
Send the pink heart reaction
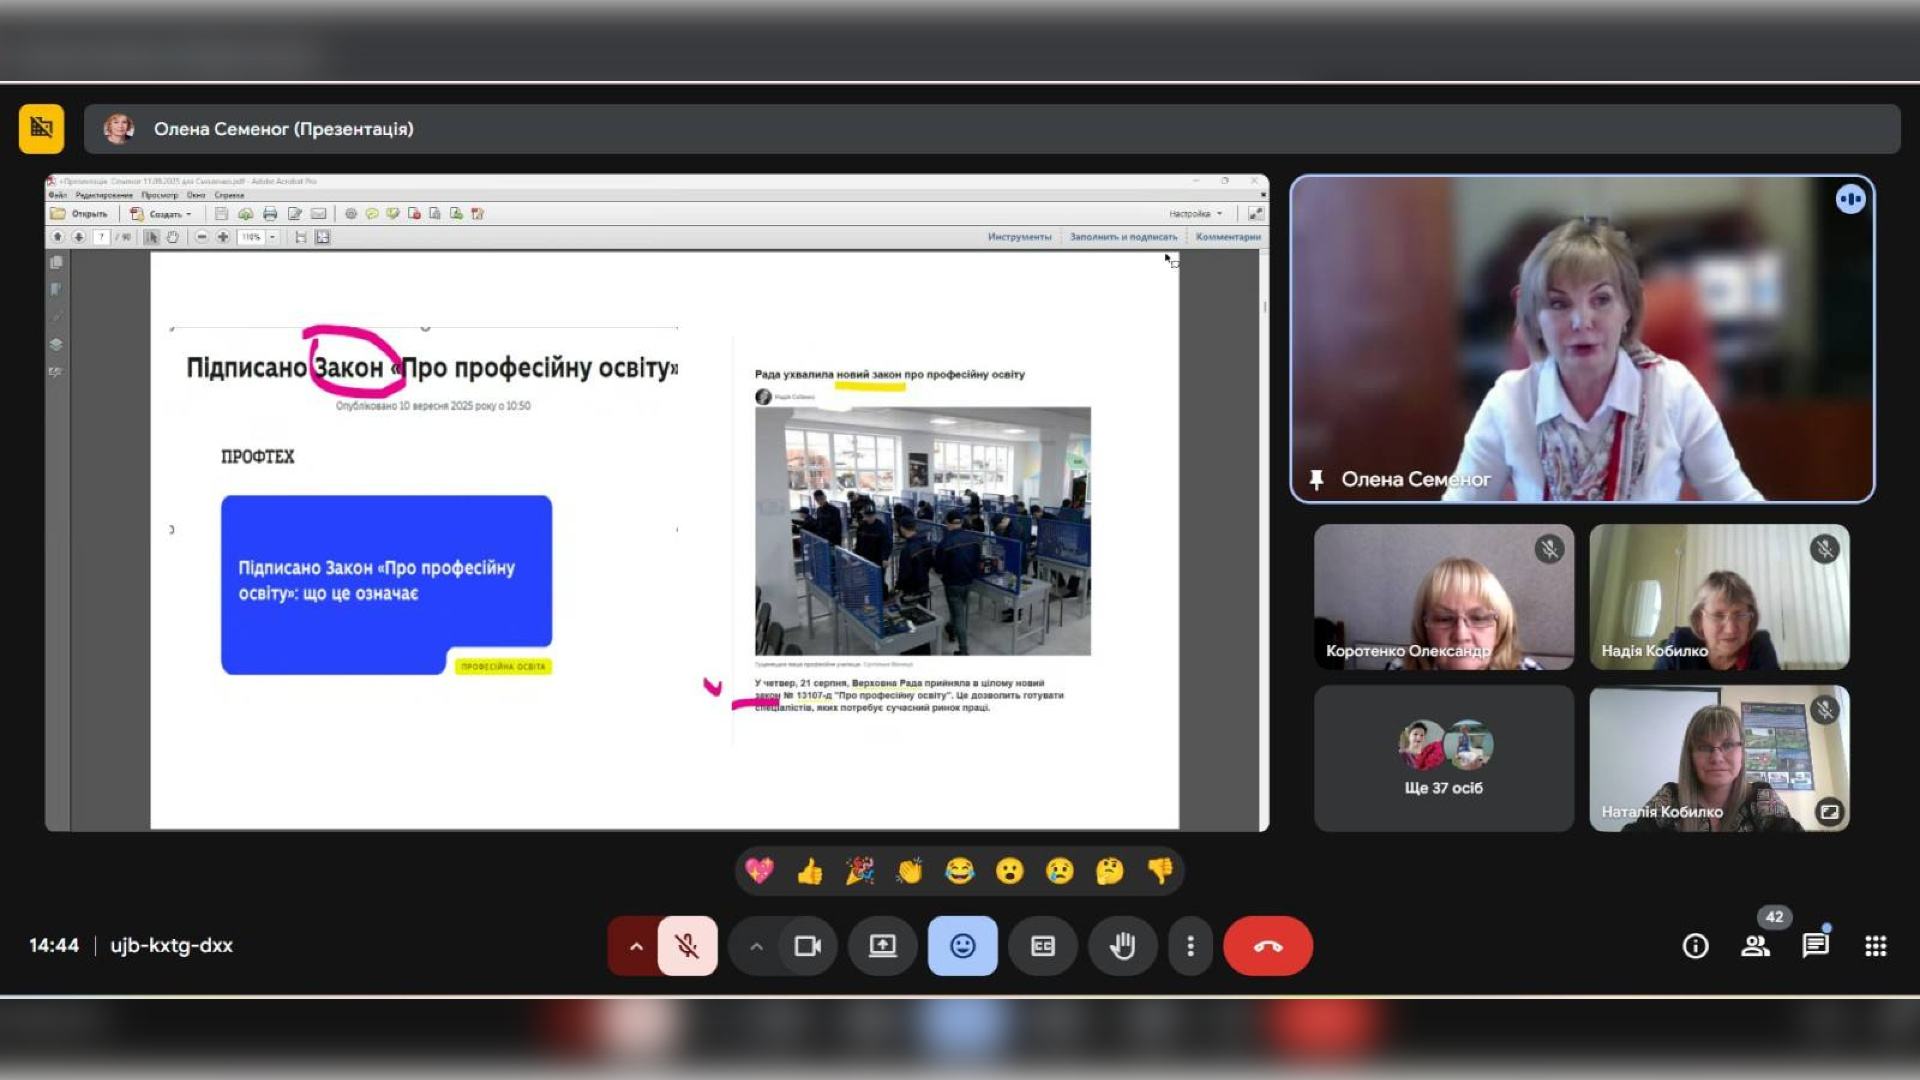coord(759,871)
